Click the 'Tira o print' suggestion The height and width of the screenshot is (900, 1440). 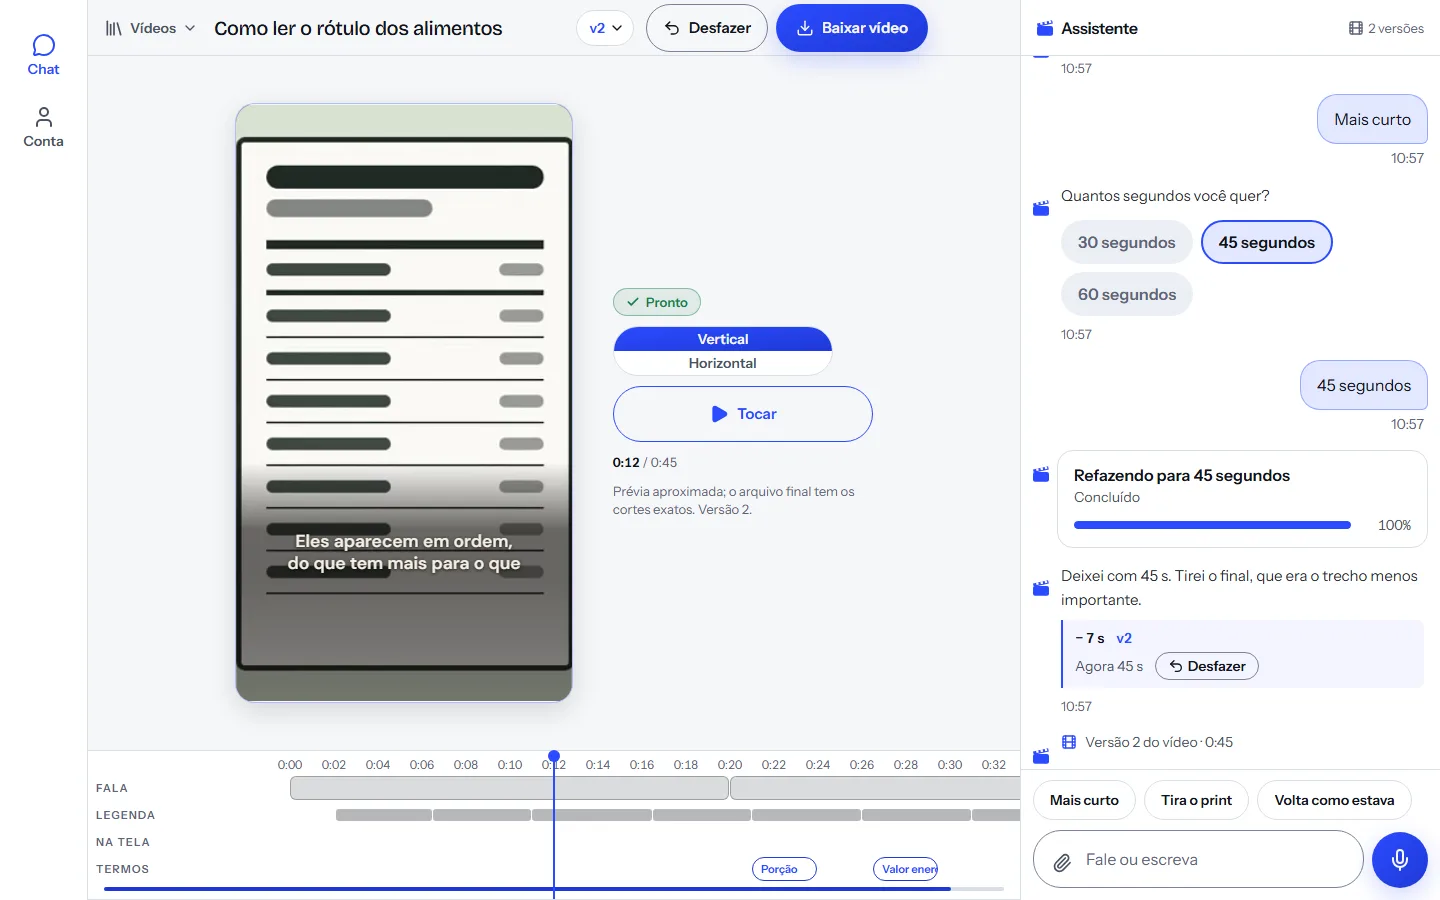[x=1196, y=800]
